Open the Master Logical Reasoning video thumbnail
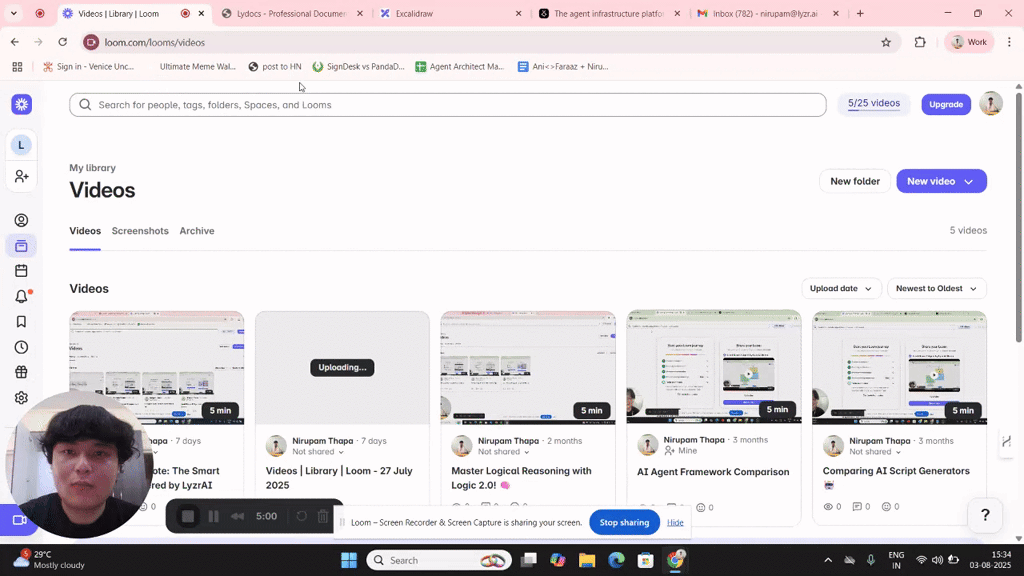Screen dimensions: 1024x576 [528, 368]
